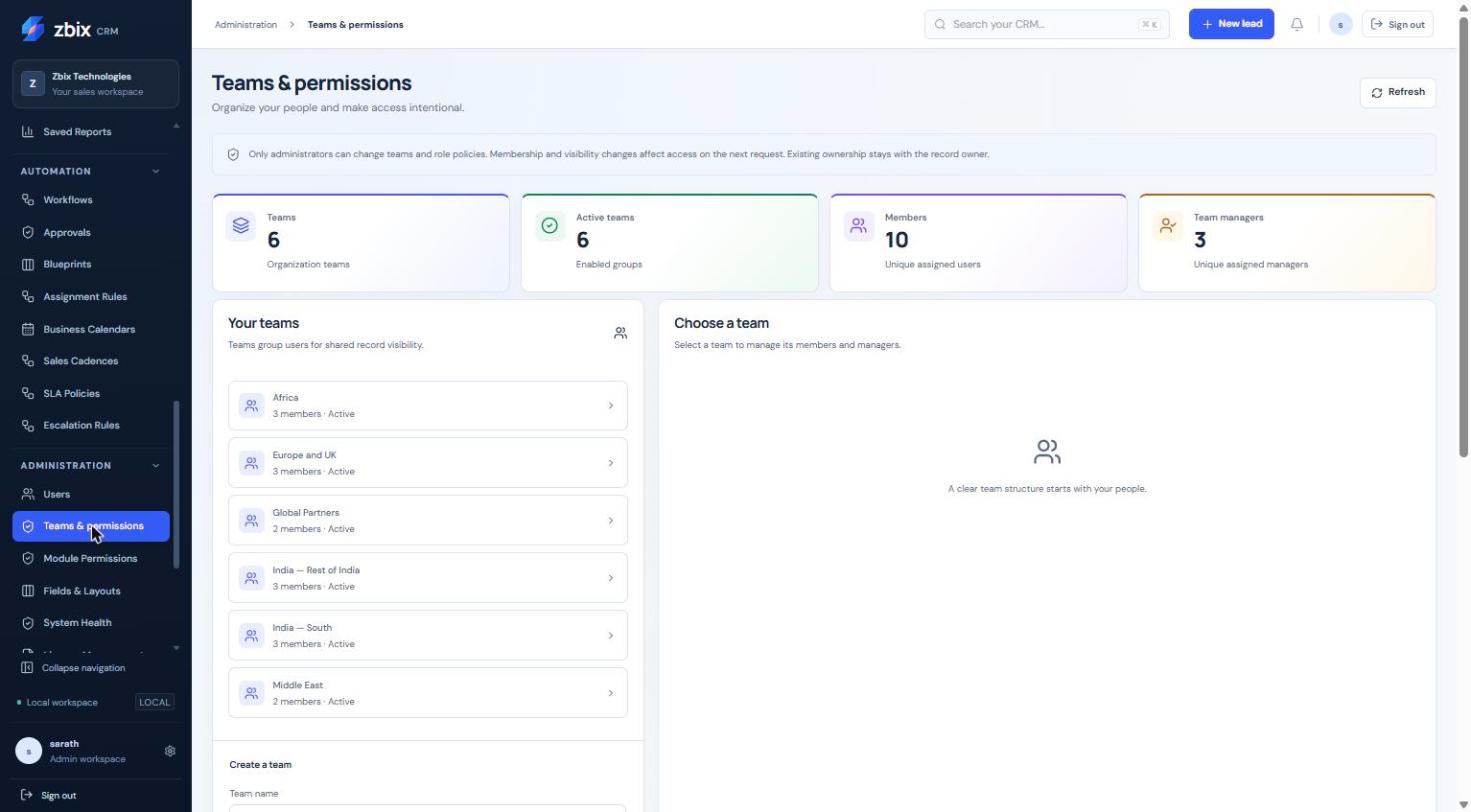Open Workflows in the sidebar
The image size is (1471, 812).
point(91,200)
